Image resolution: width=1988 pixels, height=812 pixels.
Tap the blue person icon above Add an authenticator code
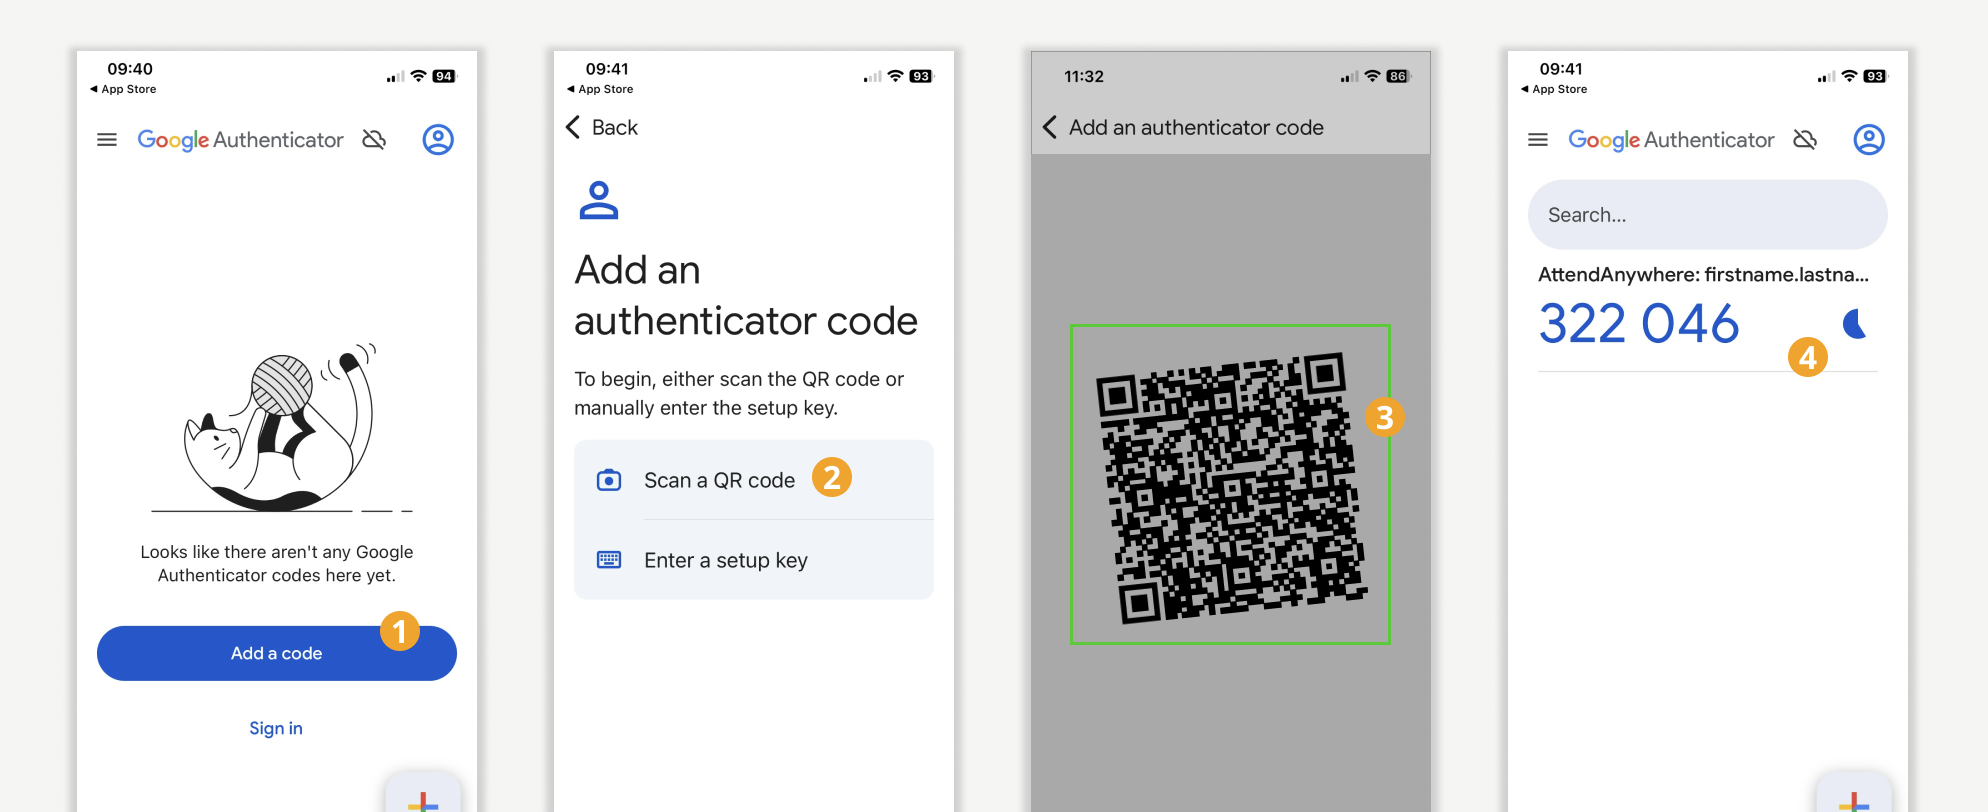[599, 200]
